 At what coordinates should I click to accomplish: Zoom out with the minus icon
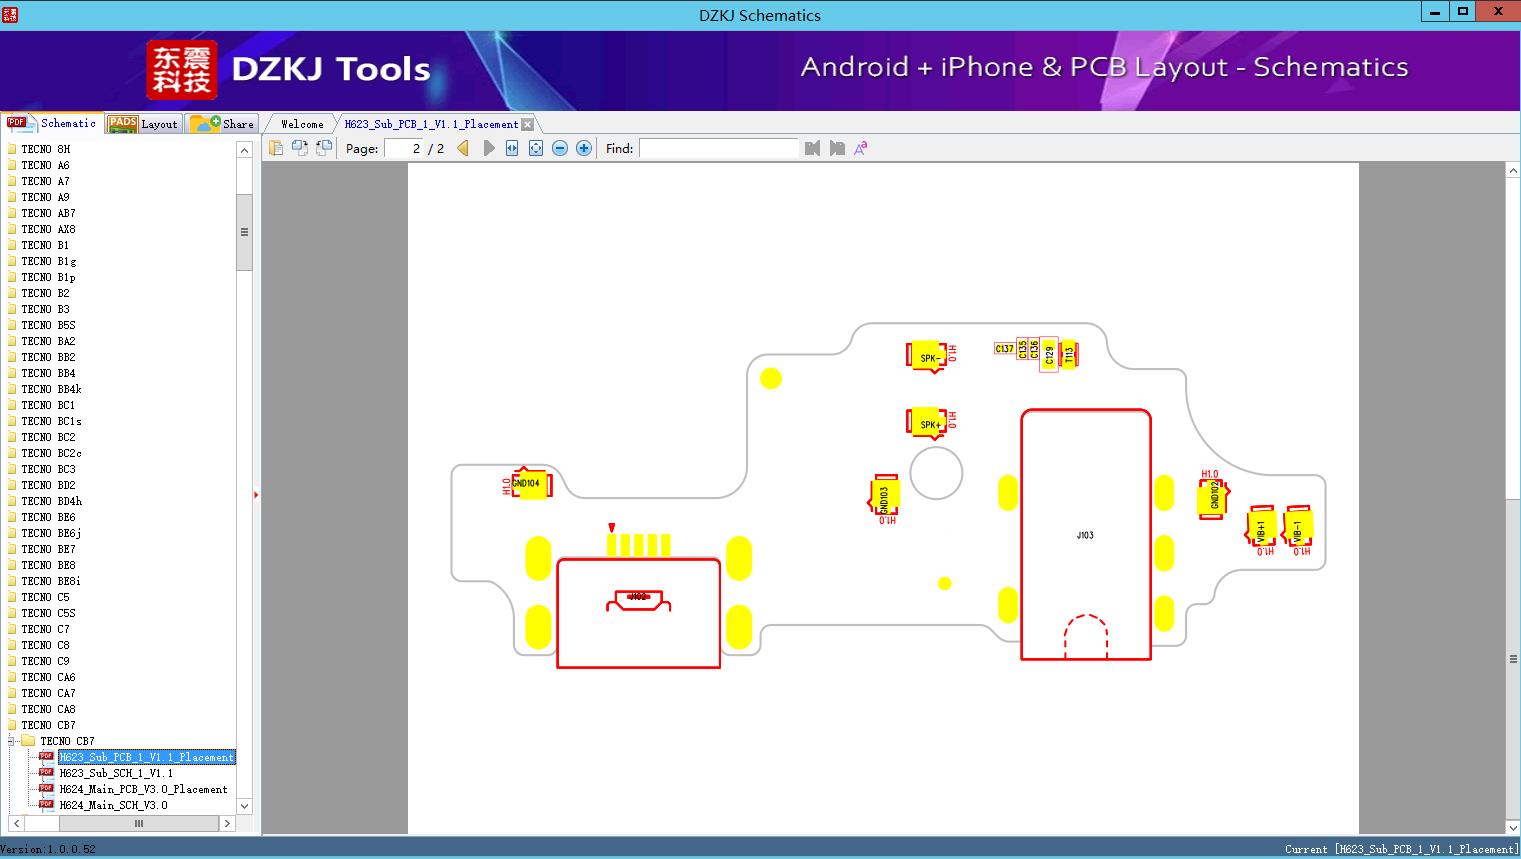[x=560, y=148]
